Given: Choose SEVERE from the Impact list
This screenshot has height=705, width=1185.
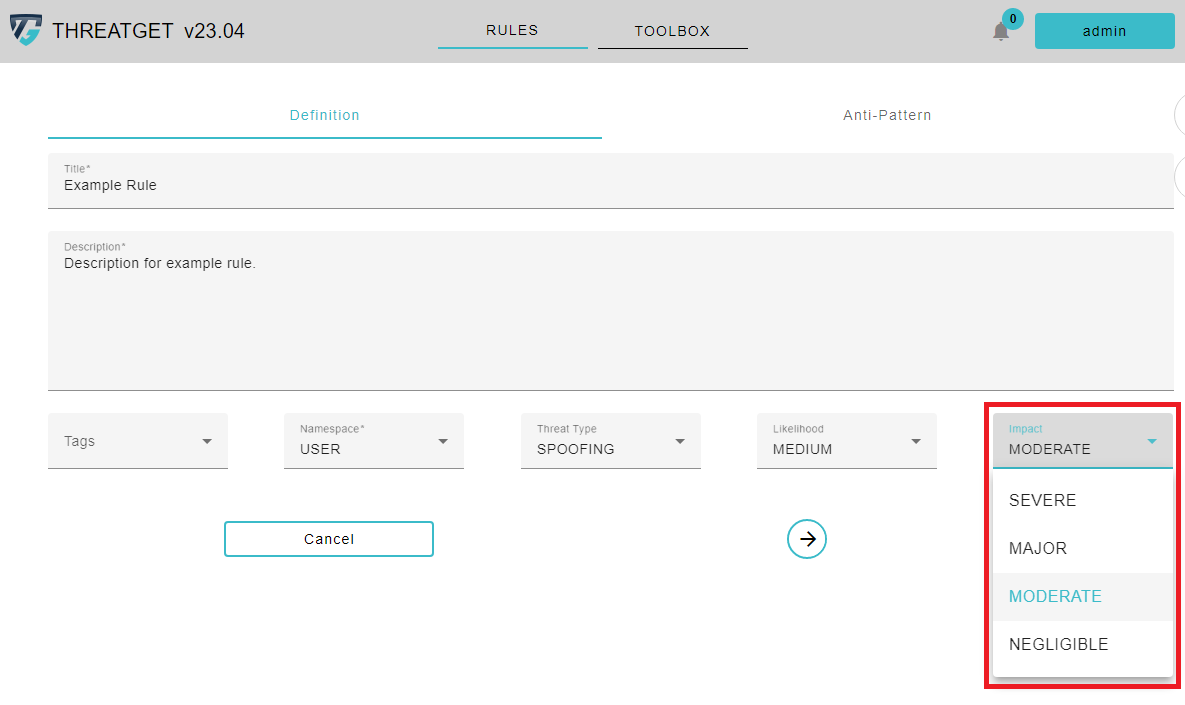Looking at the screenshot, I should [1043, 500].
